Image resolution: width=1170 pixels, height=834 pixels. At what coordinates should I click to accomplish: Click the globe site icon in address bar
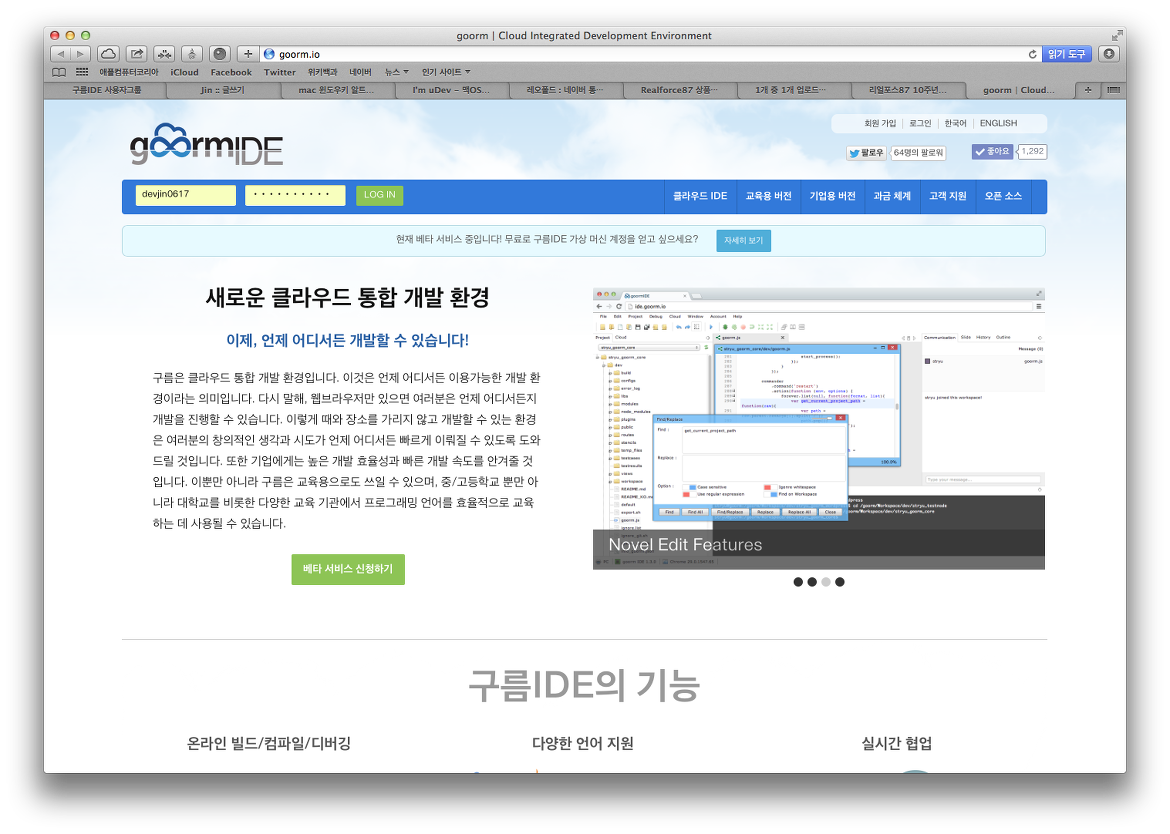[269, 54]
